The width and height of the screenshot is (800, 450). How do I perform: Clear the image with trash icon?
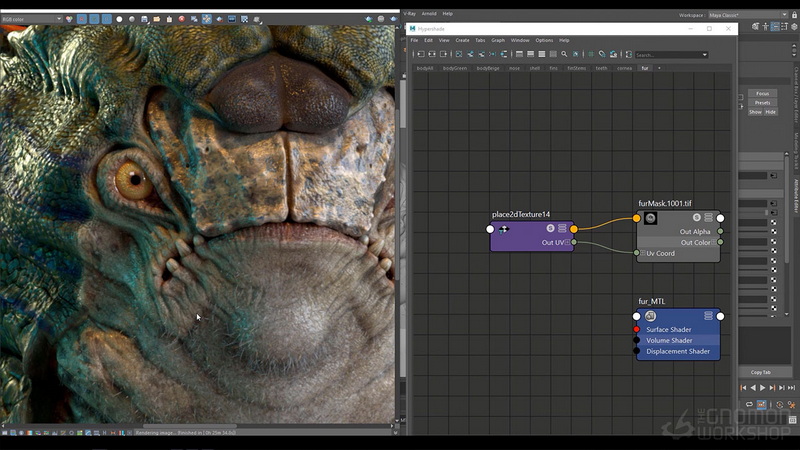[x=169, y=19]
